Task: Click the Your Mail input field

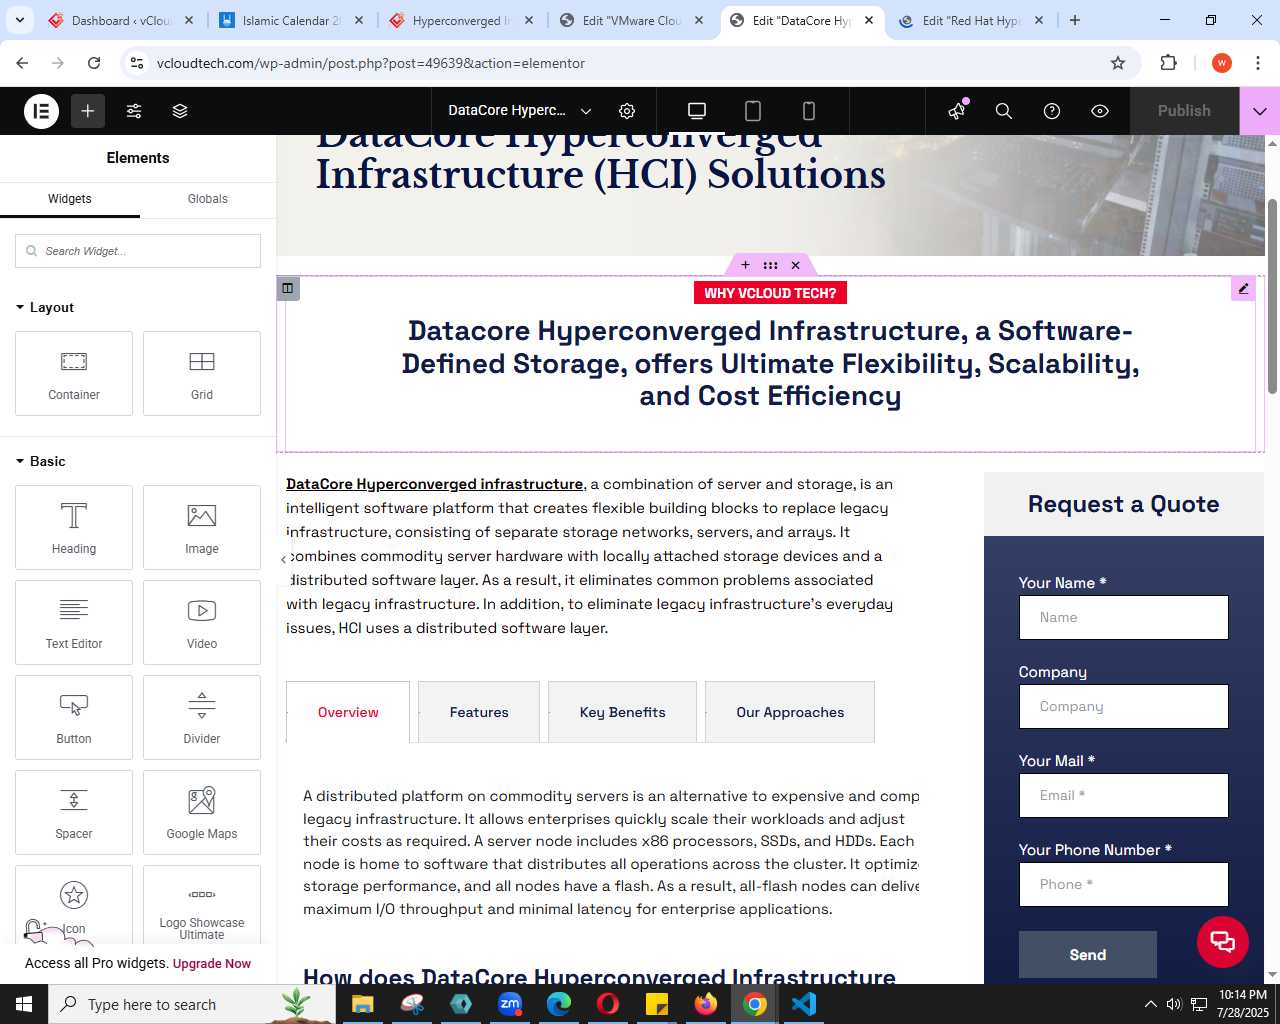Action: (1124, 796)
